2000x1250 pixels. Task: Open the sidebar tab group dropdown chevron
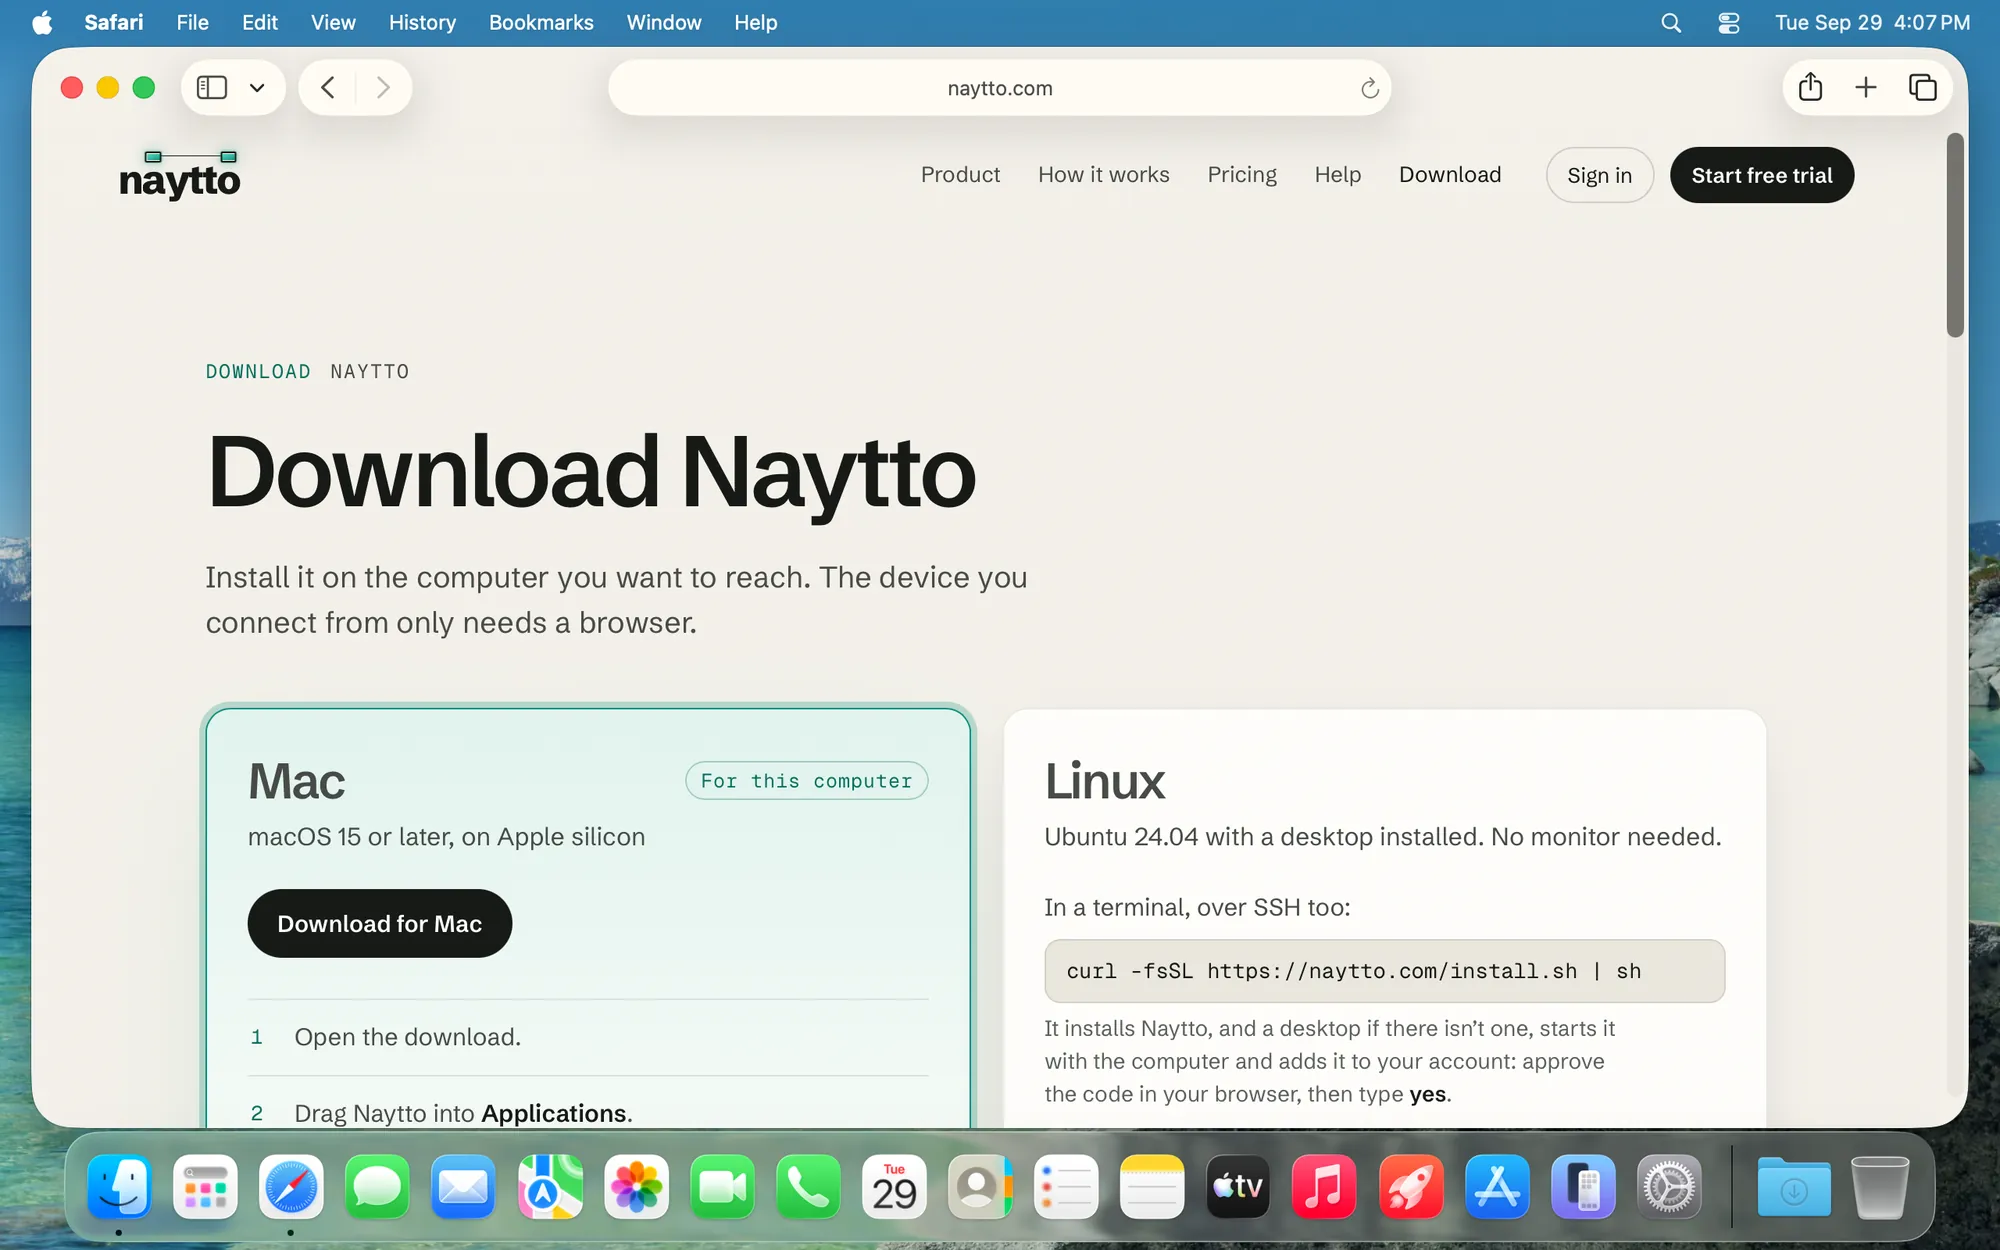257,88
